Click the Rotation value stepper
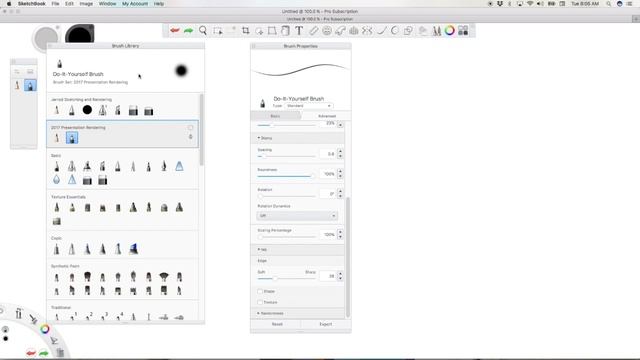The width and height of the screenshot is (640, 360). (x=340, y=194)
